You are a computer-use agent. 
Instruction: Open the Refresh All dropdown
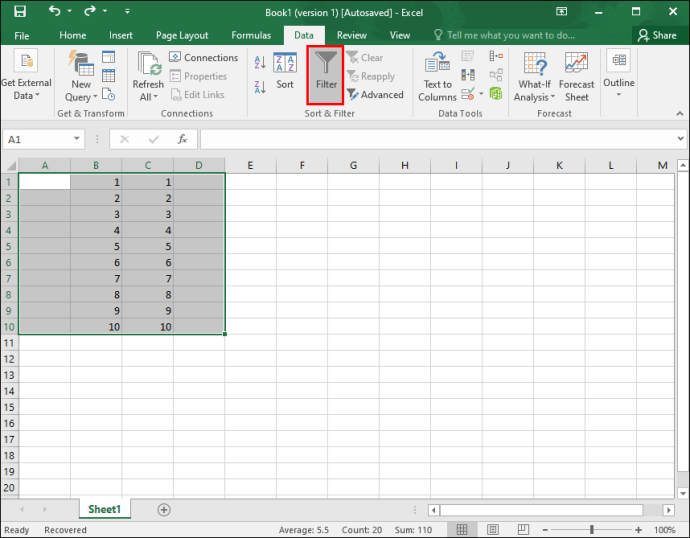[148, 97]
